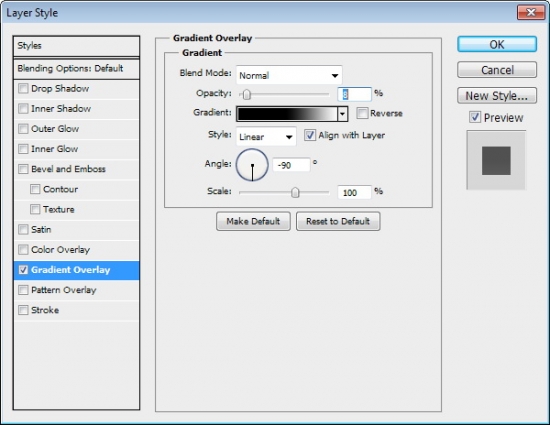Turn on the Color Overlay checkbox
550x425 pixels.
pos(23,250)
